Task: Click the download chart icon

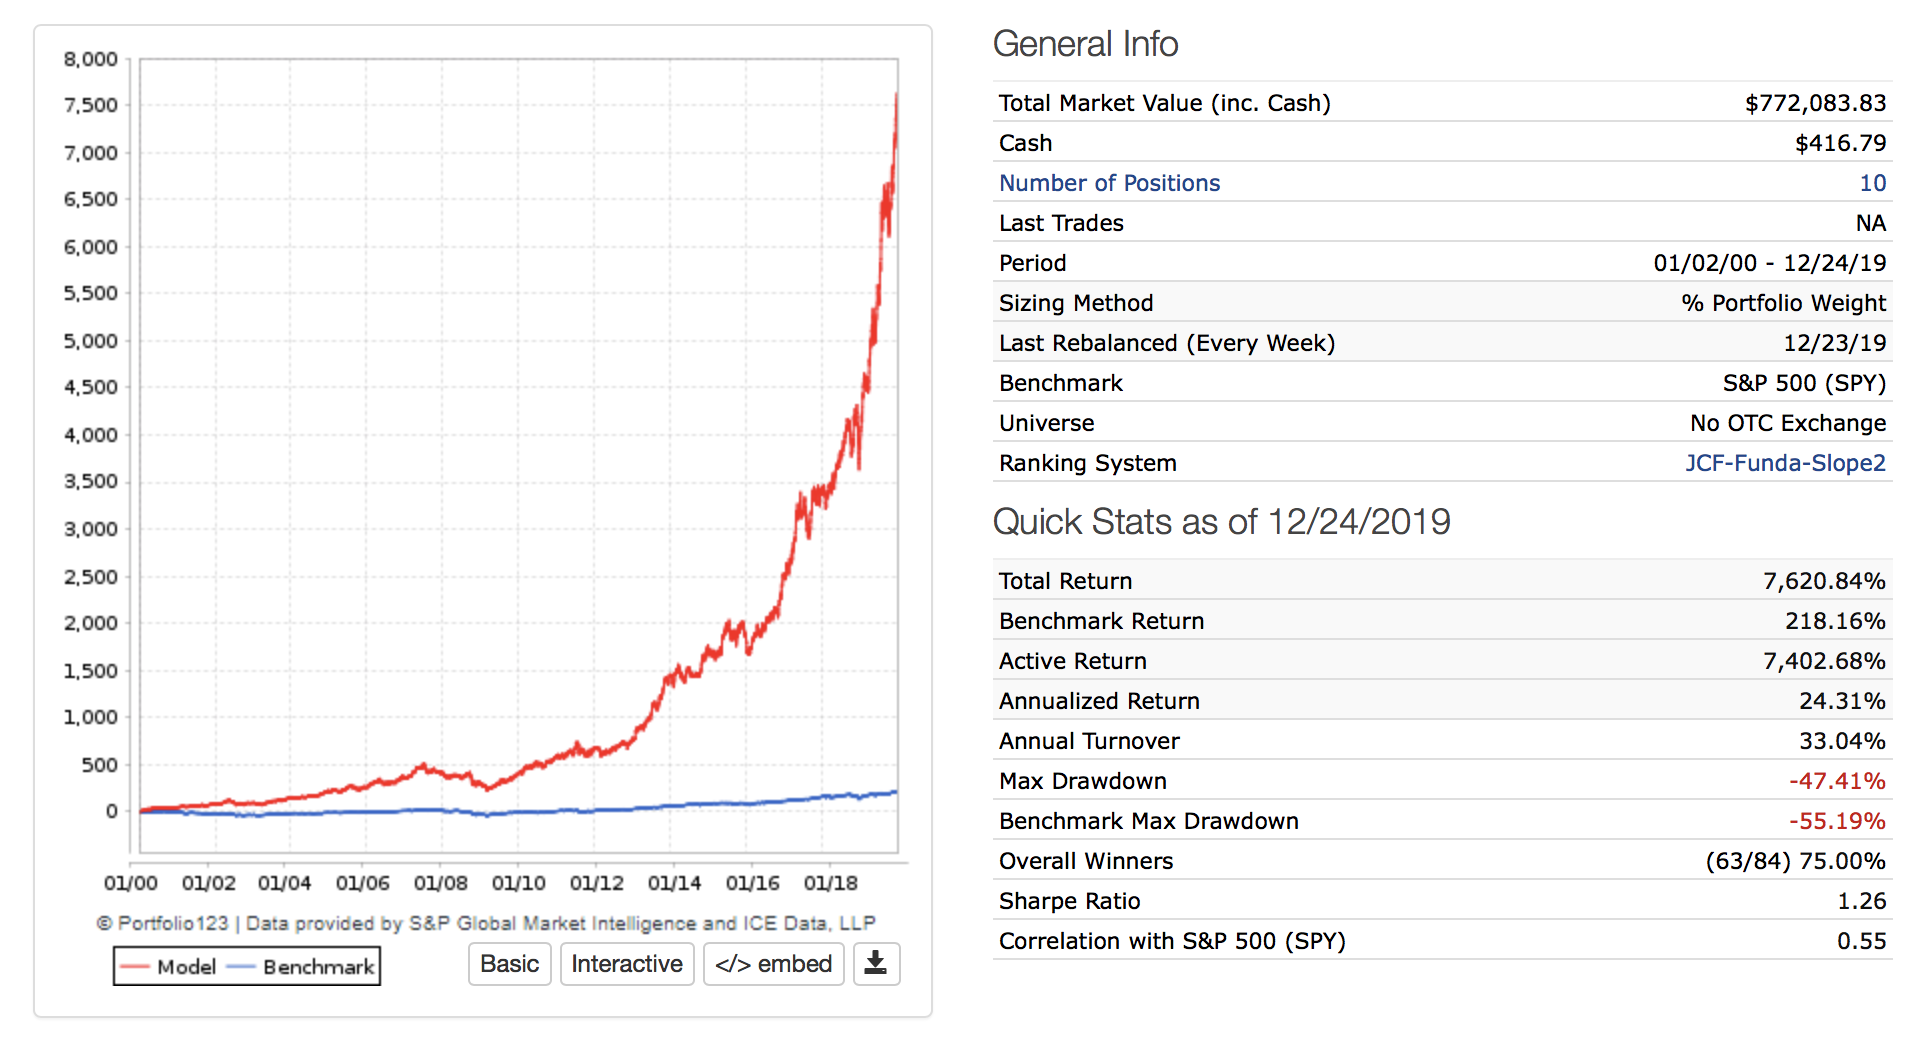Action: tap(876, 964)
